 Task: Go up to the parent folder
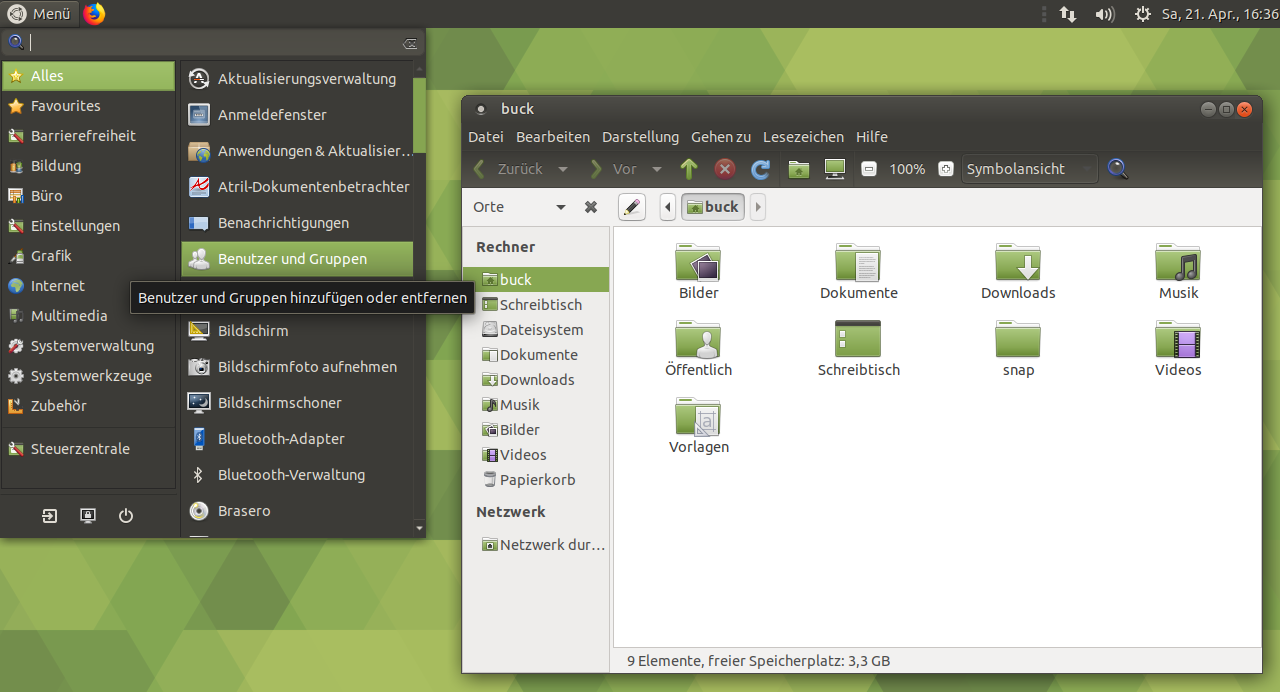tap(689, 169)
